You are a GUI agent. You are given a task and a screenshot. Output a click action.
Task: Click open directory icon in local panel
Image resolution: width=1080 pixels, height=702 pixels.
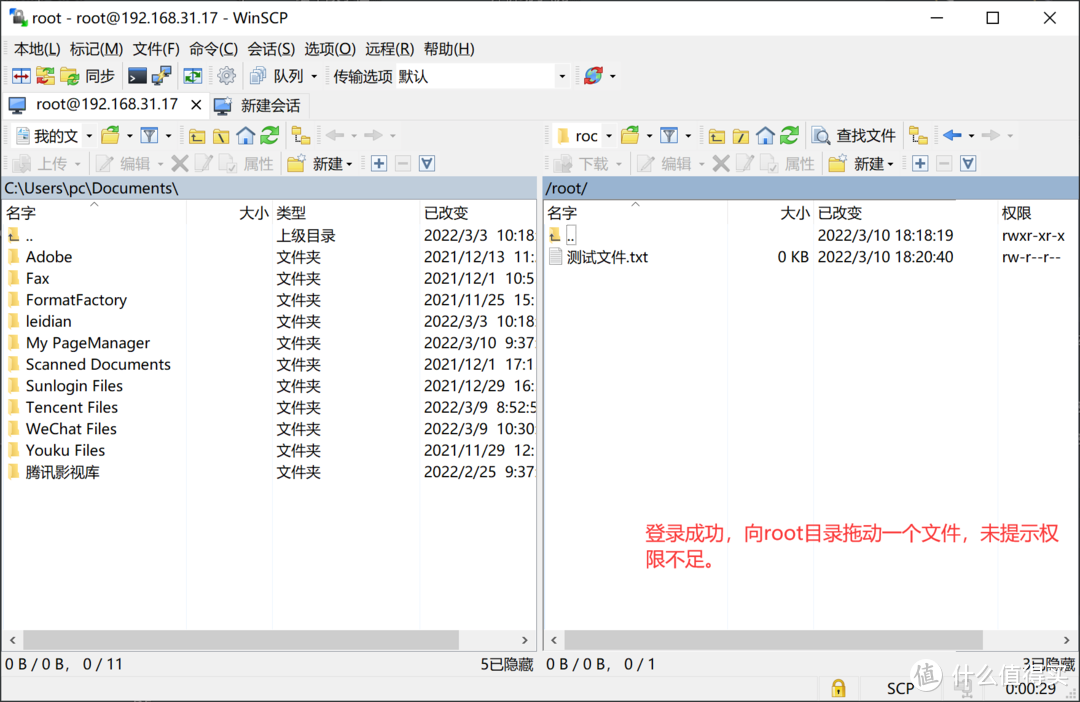(110, 136)
